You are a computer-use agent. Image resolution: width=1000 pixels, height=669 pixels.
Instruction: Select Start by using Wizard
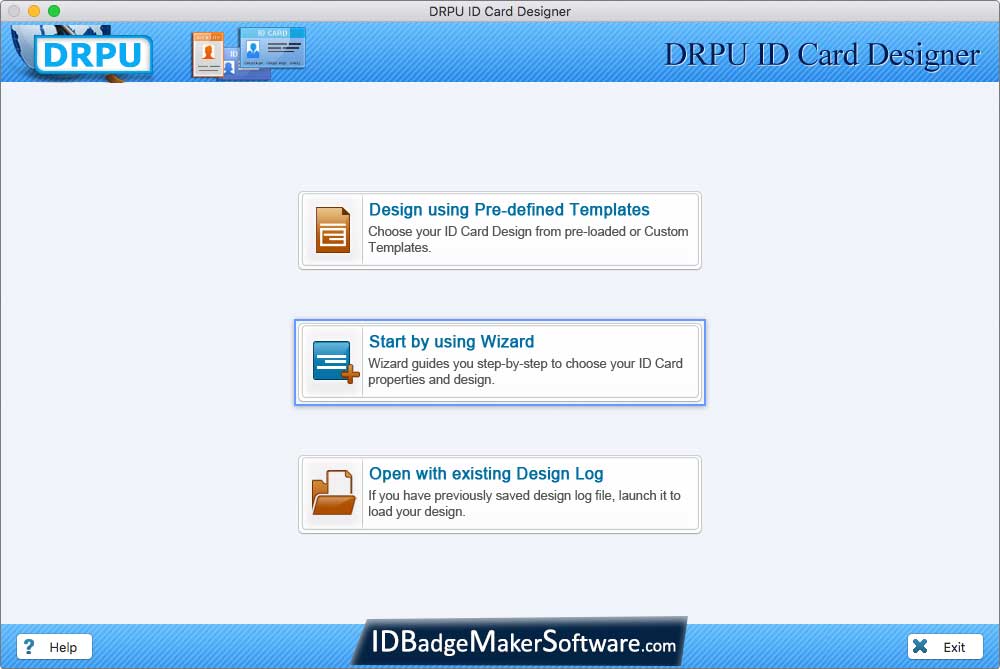point(500,362)
